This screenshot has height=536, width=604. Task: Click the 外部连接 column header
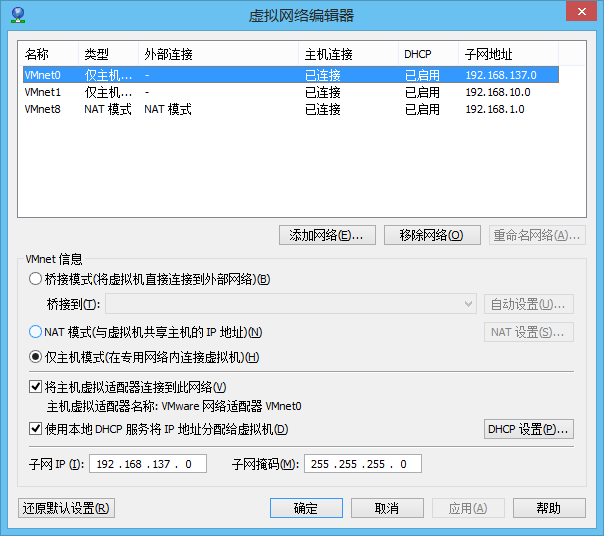(218, 54)
